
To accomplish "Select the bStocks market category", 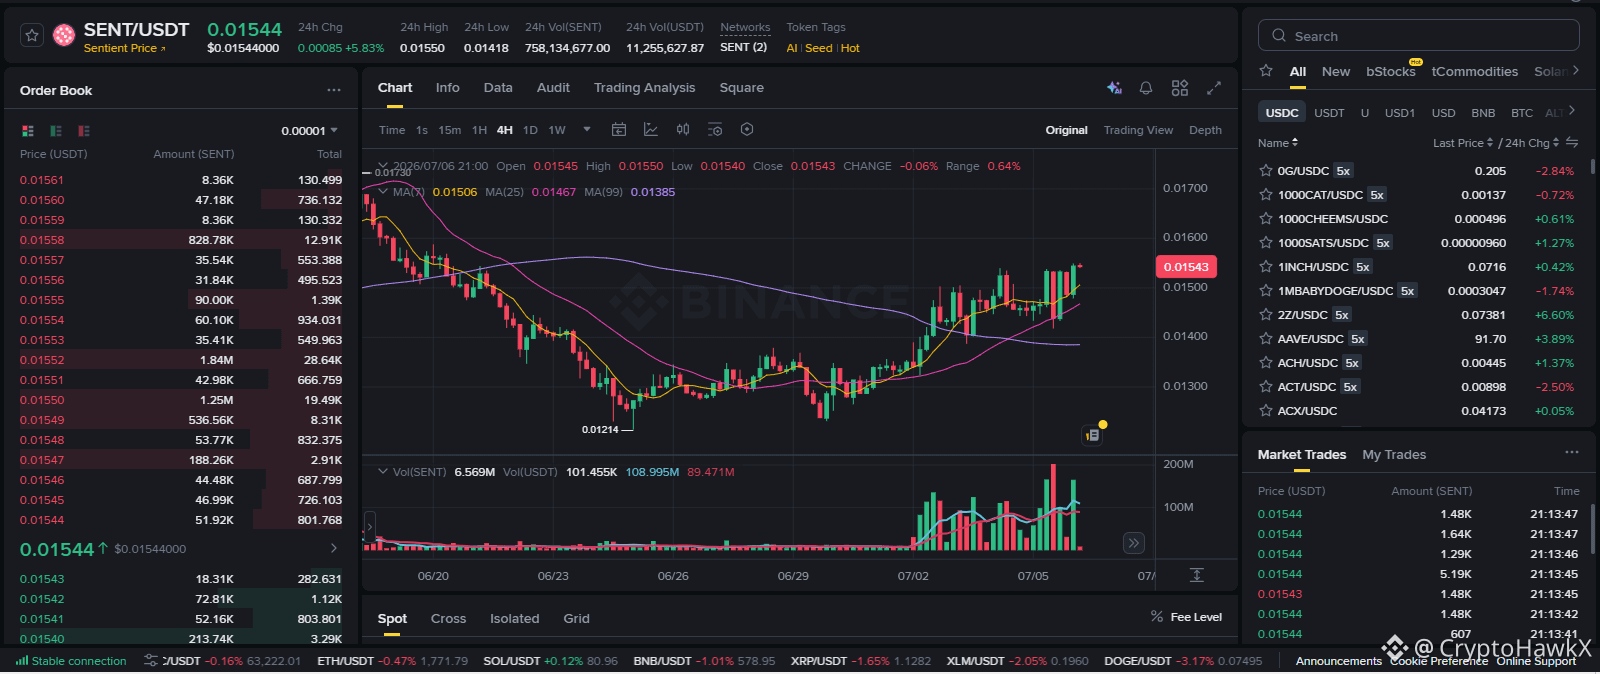I will (1391, 71).
